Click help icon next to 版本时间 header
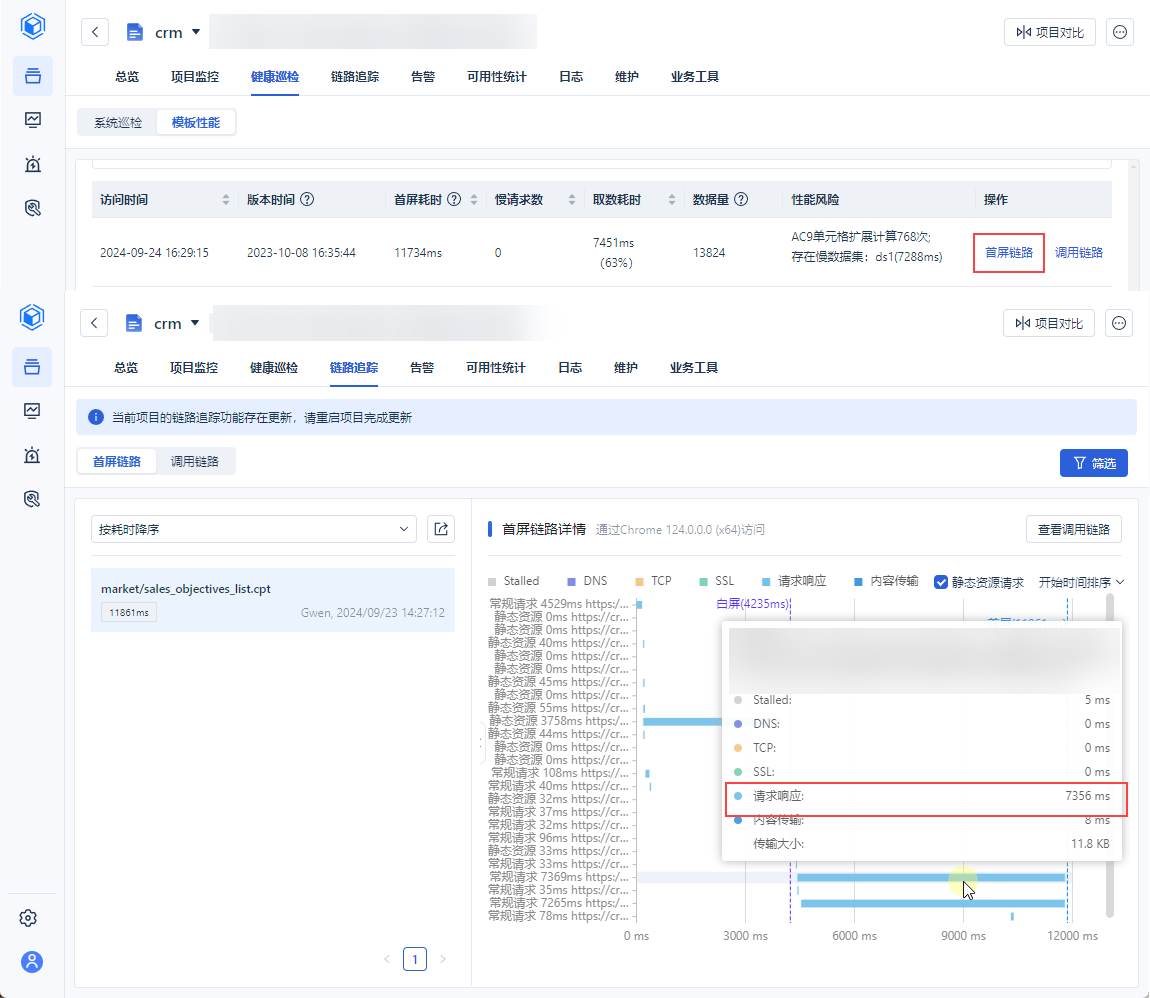Screen dimensions: 1150x998 click(307, 199)
